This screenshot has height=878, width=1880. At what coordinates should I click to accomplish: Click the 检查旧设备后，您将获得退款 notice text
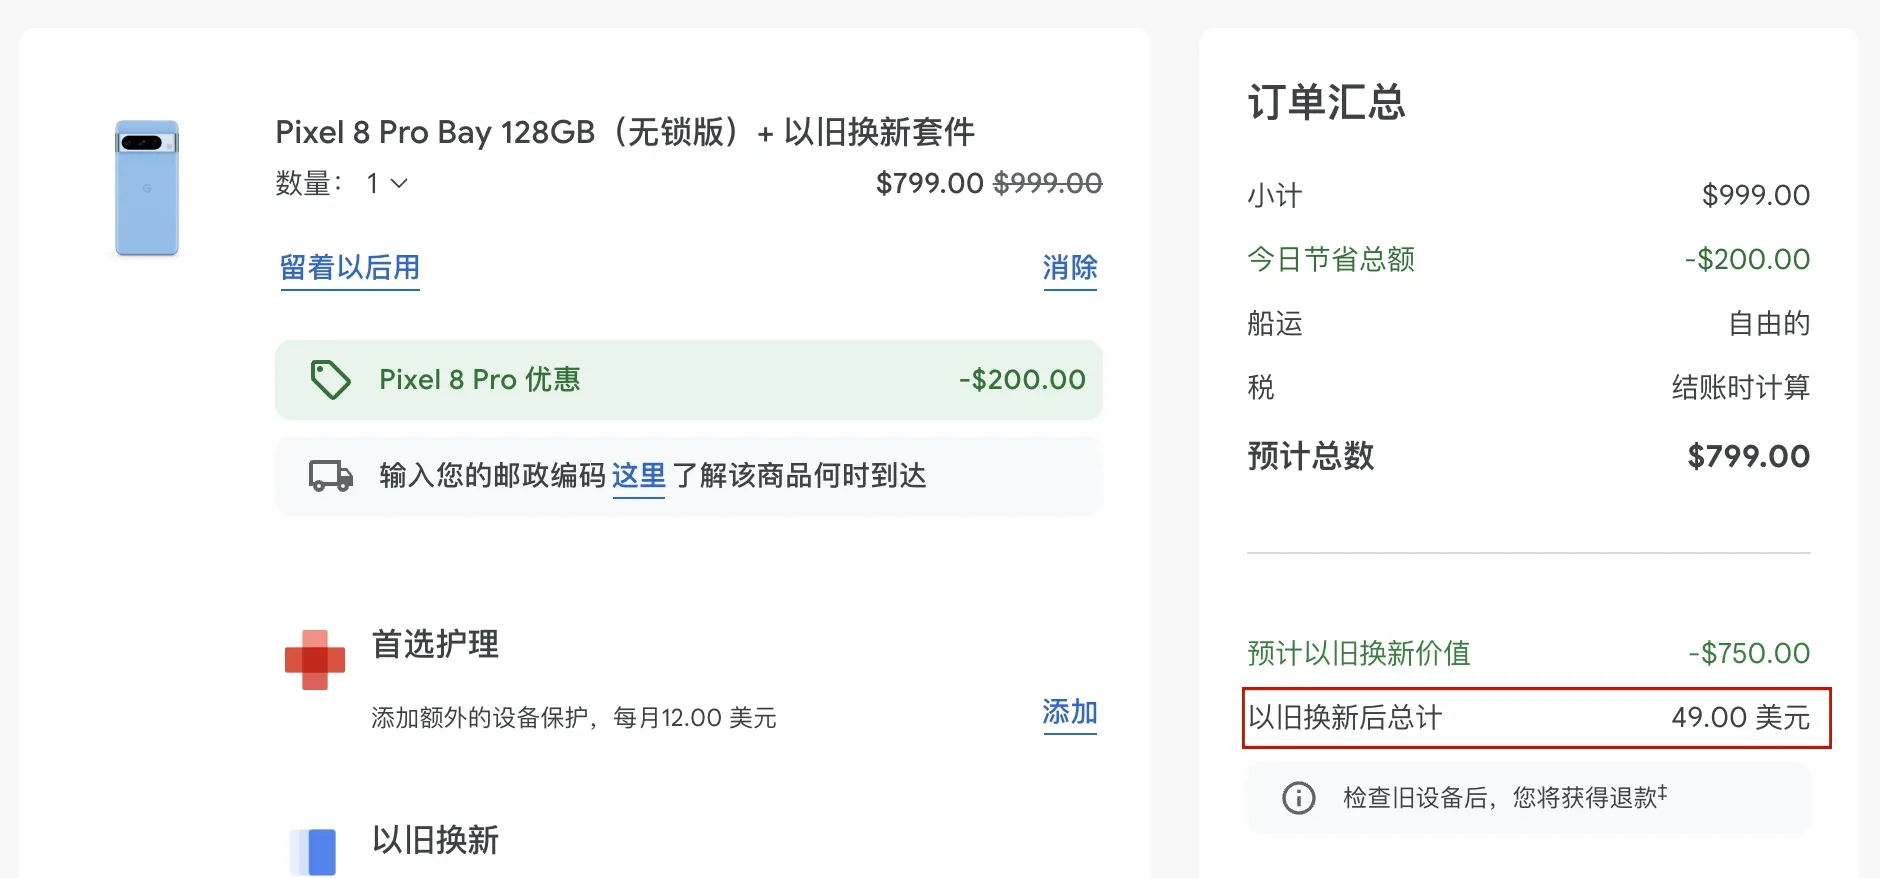1505,797
